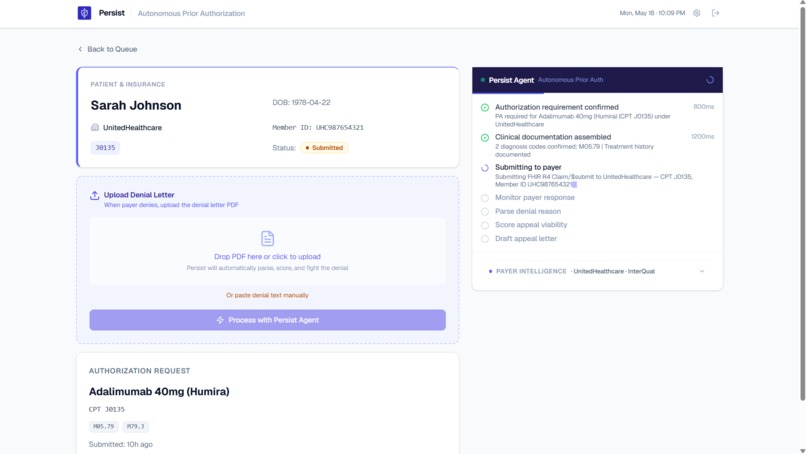Click the vertical page scrollbar

pos(802,203)
